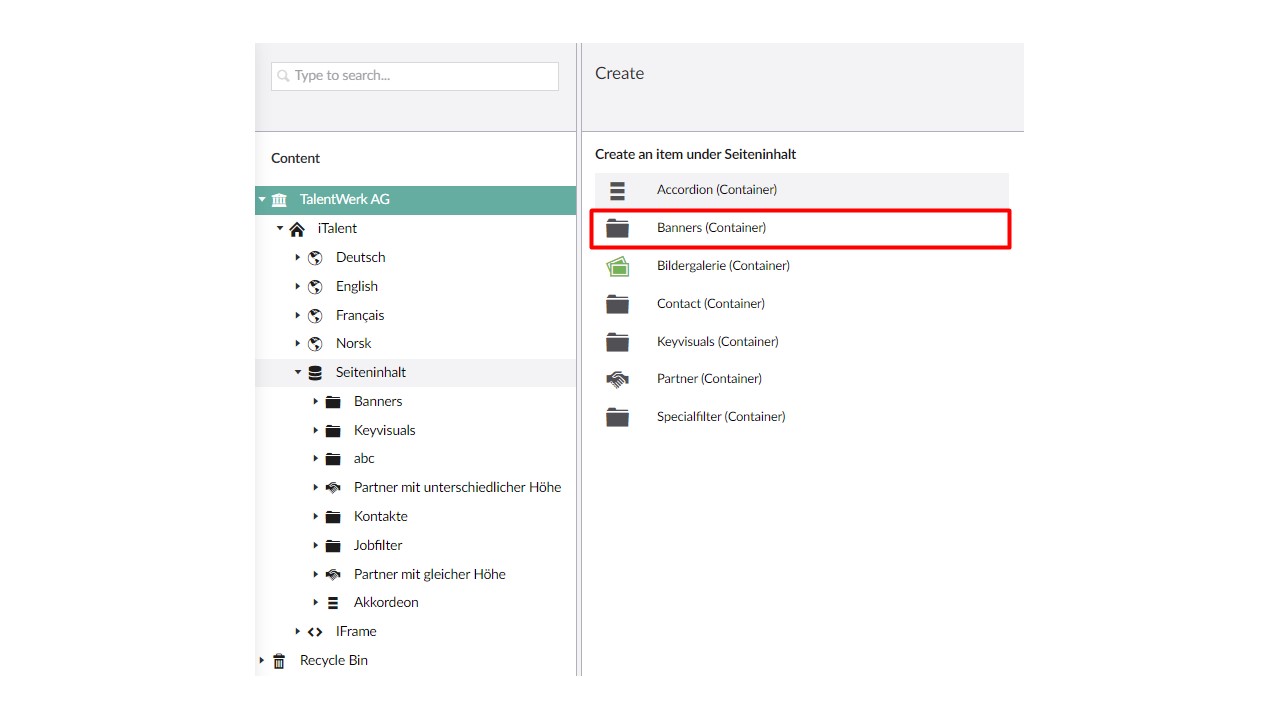Click the list icon beside Akkordeon
1280x720 pixels.
tap(333, 603)
